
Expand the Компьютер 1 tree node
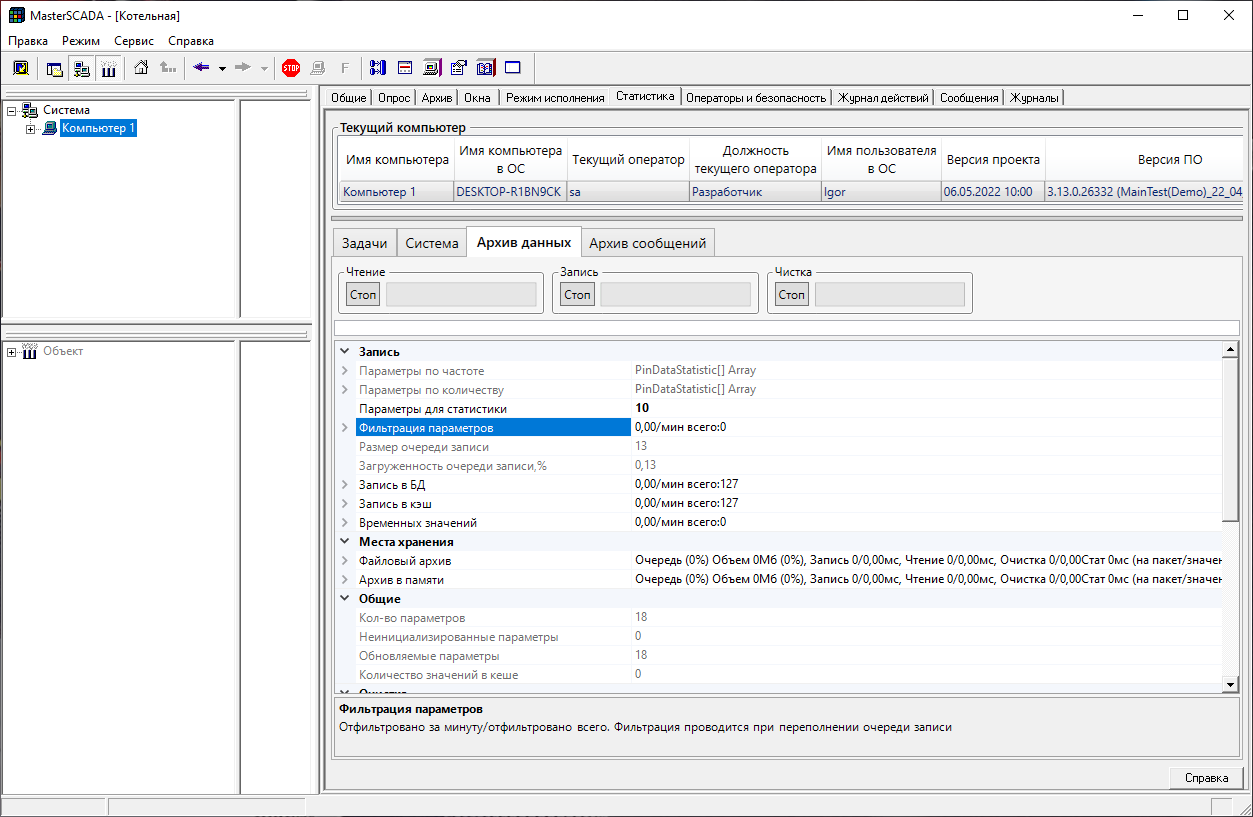[30, 128]
